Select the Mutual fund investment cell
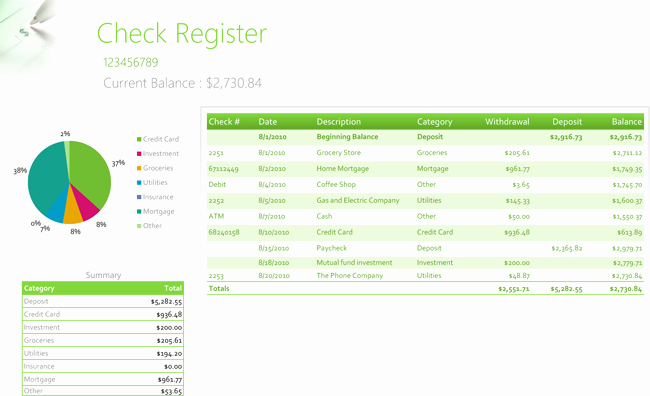The width and height of the screenshot is (650, 396). tap(354, 262)
